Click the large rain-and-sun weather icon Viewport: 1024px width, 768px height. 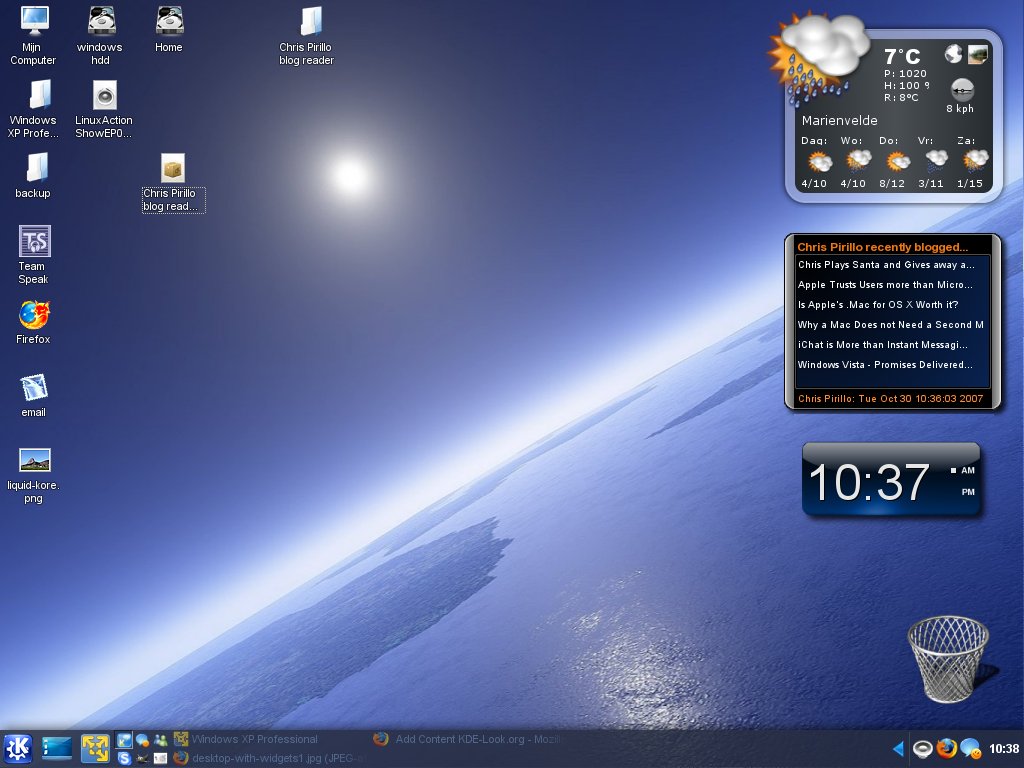click(819, 57)
